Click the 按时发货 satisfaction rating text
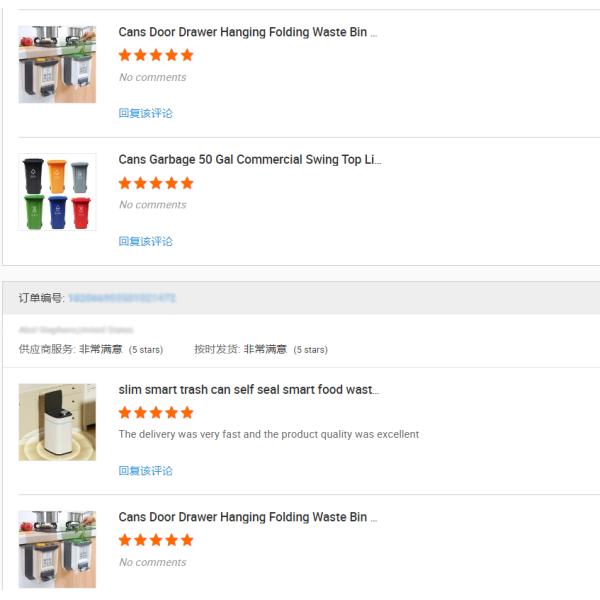This screenshot has width=600, height=600. (x=265, y=350)
